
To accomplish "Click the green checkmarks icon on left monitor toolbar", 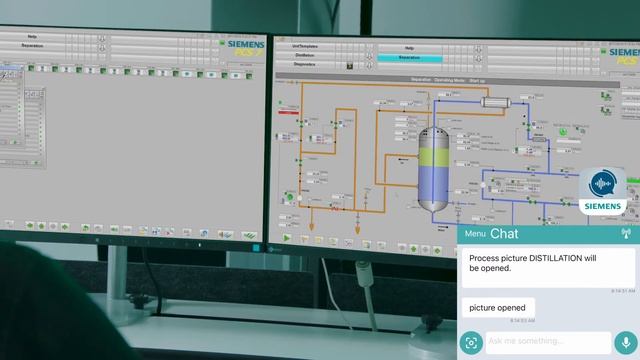I will [x=249, y=235].
